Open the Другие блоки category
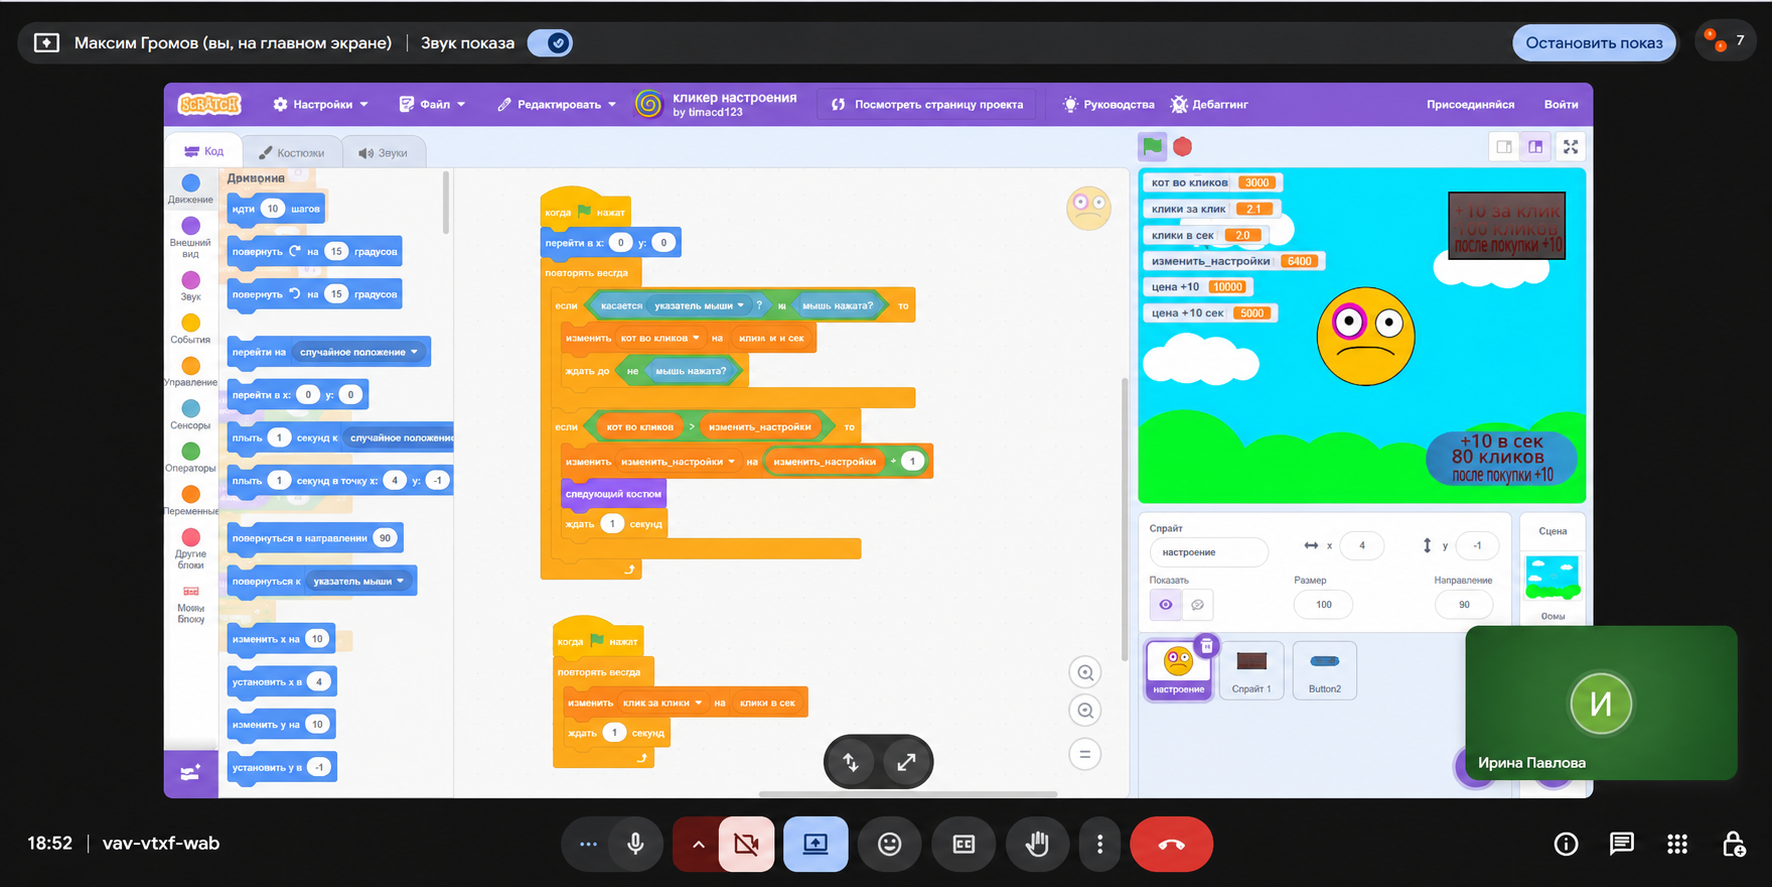The height and width of the screenshot is (887, 1772). pos(191,549)
